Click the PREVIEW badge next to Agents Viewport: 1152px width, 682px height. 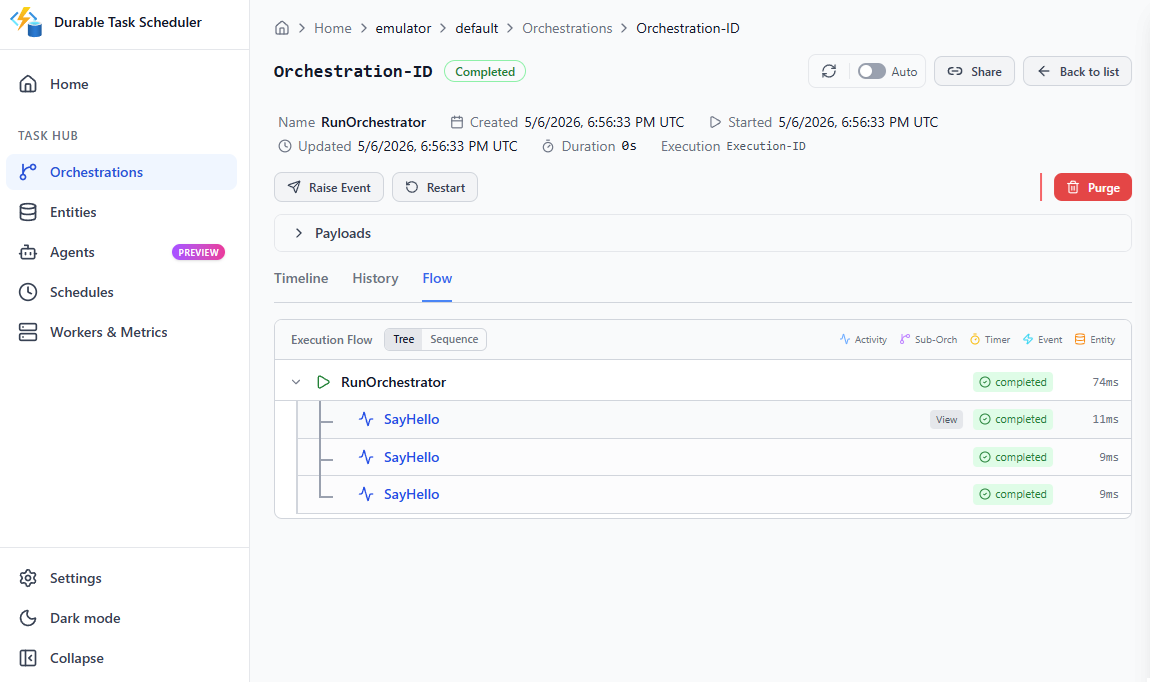tap(198, 252)
